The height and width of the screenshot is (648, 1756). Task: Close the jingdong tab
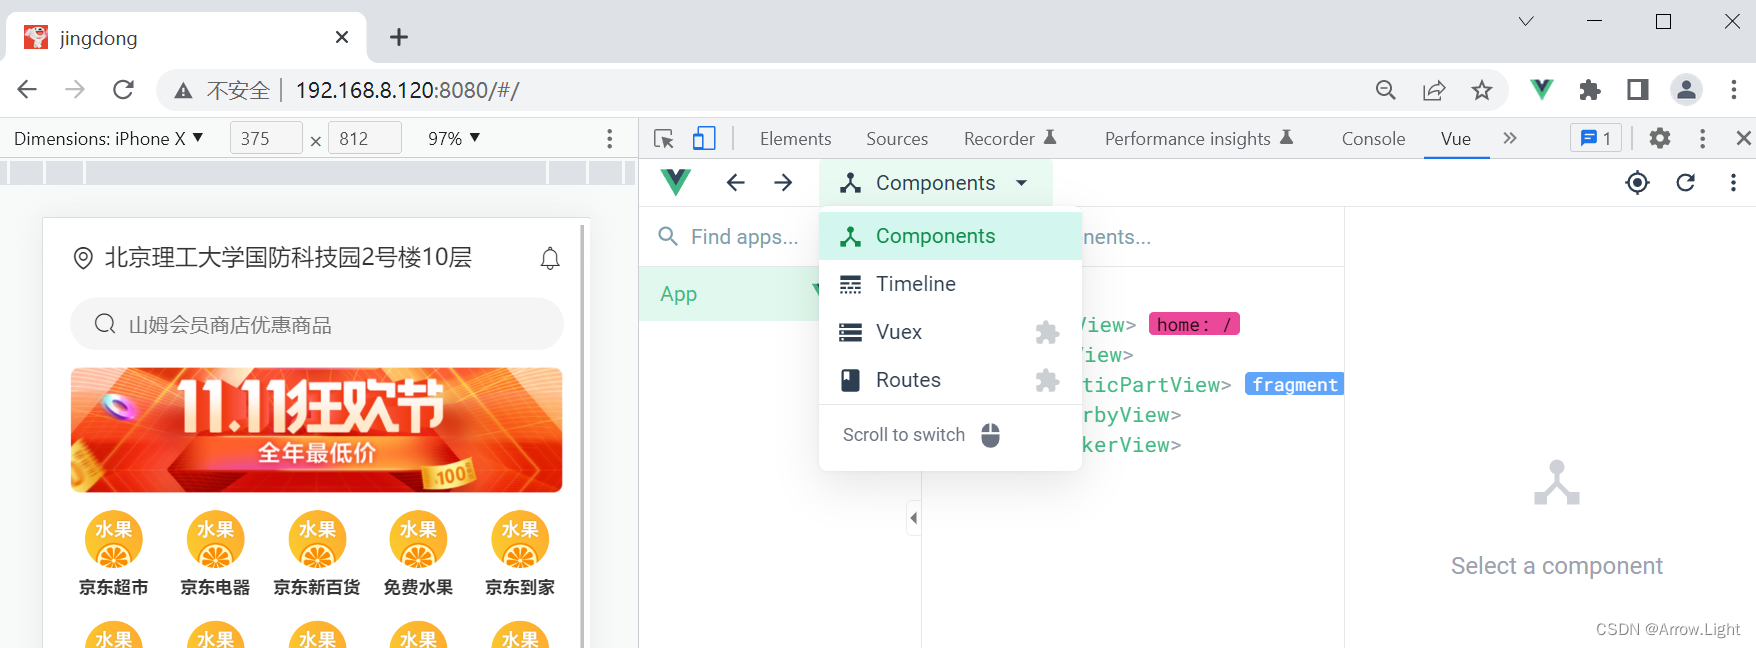click(342, 37)
